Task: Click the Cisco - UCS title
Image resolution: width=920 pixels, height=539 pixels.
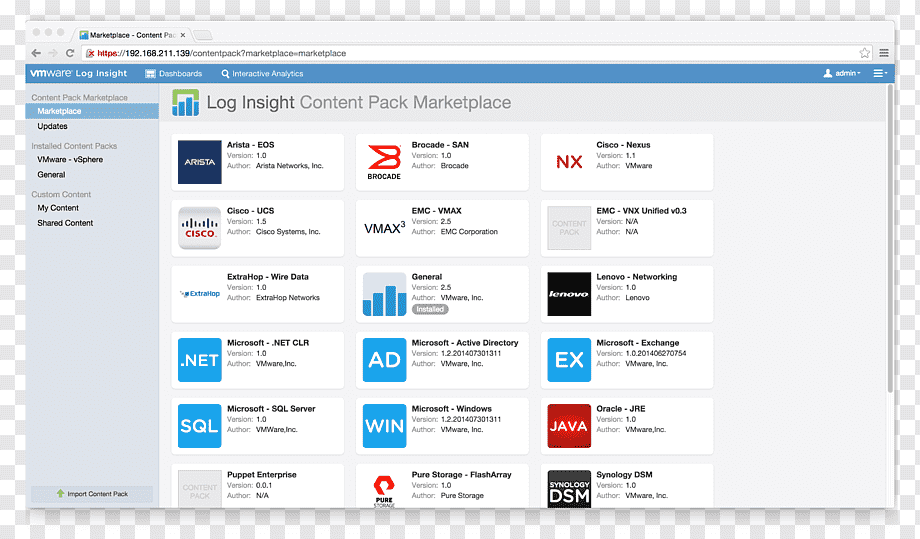Action: point(251,211)
